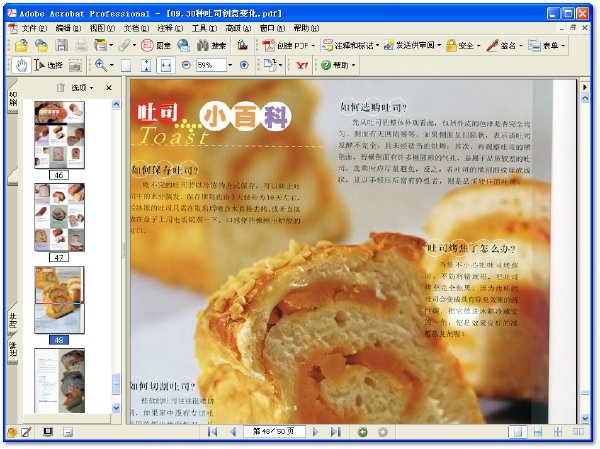Viewport: 600px width, 449px height.
Task: Click the paperclip attach file icon
Action: pos(124,46)
